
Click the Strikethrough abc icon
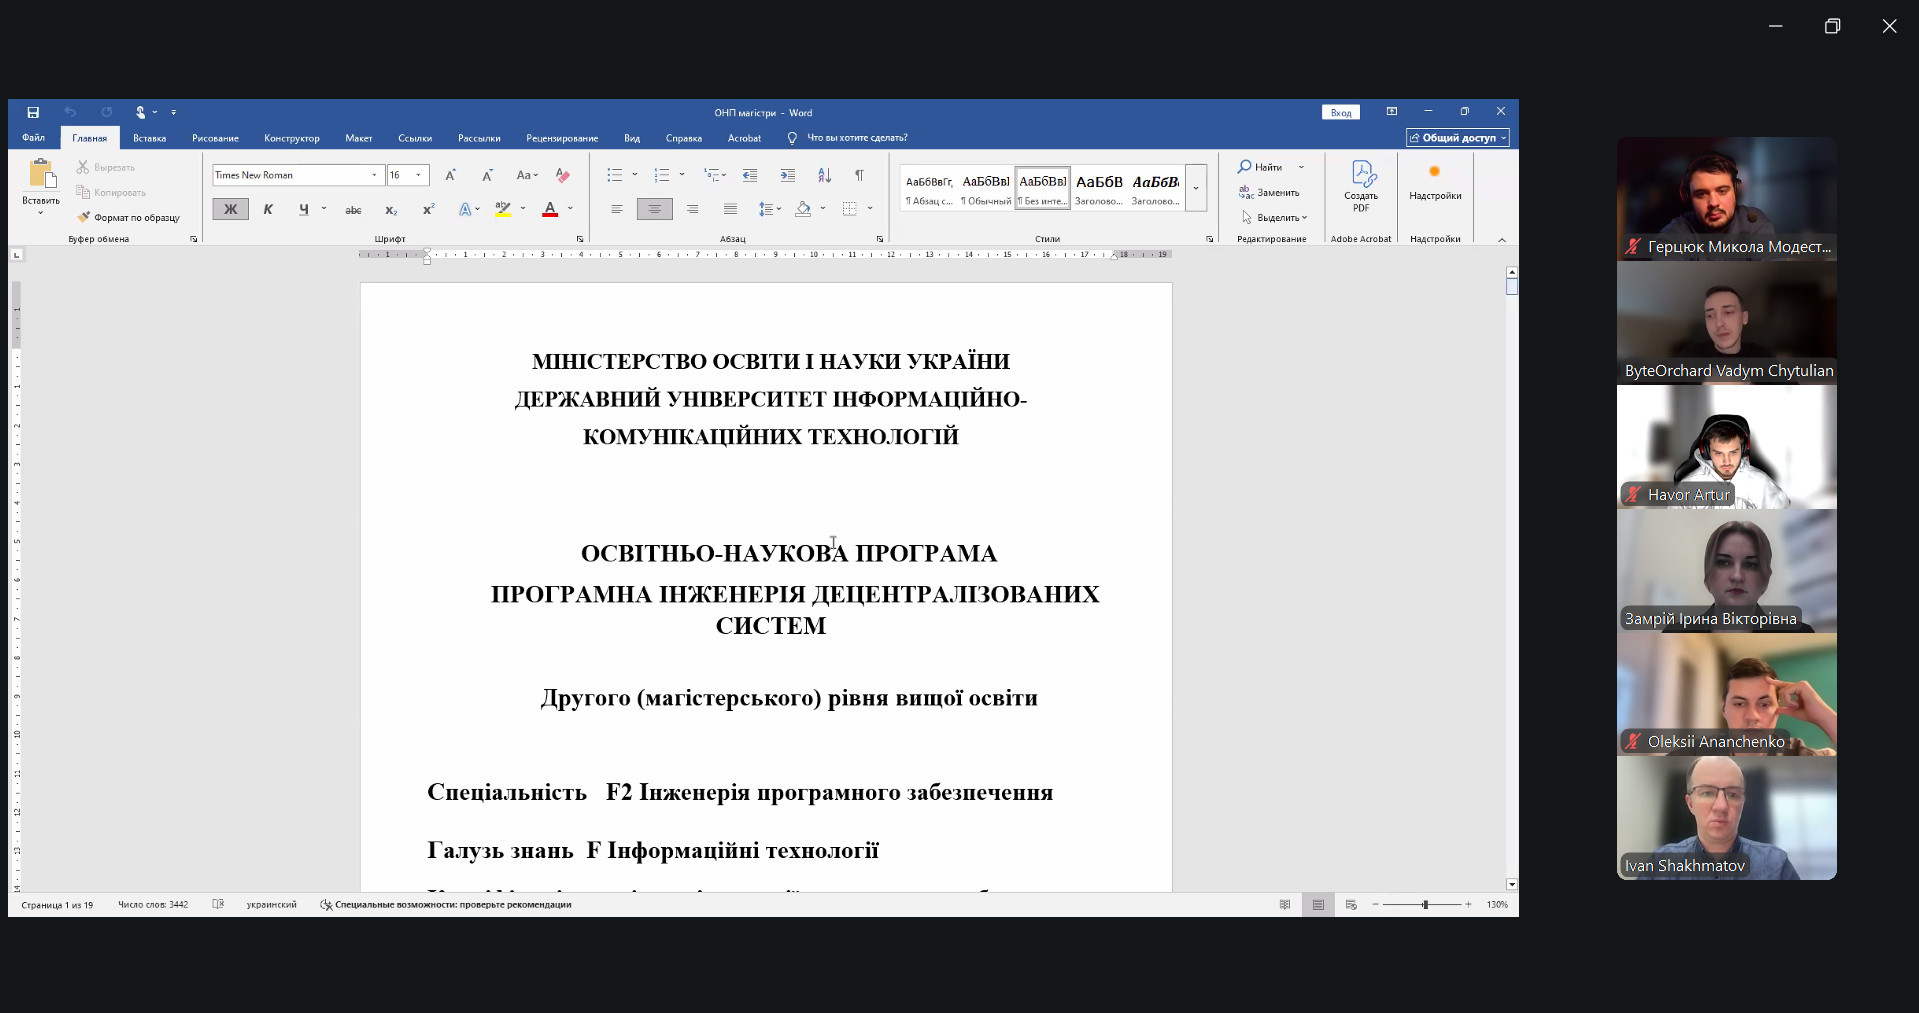pos(353,210)
